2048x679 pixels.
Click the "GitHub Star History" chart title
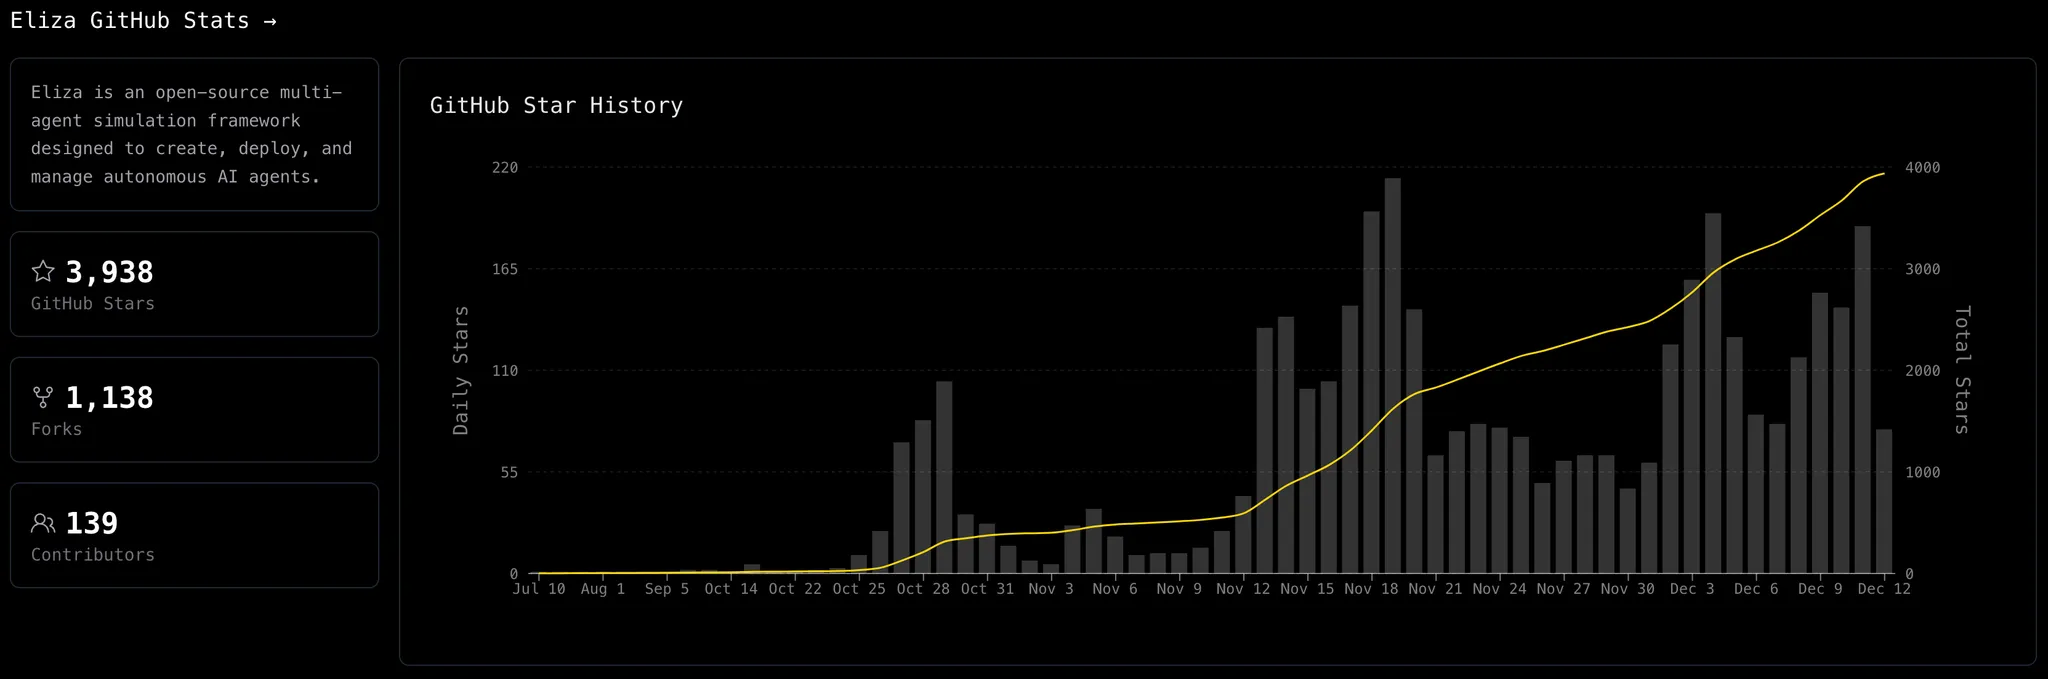556,106
